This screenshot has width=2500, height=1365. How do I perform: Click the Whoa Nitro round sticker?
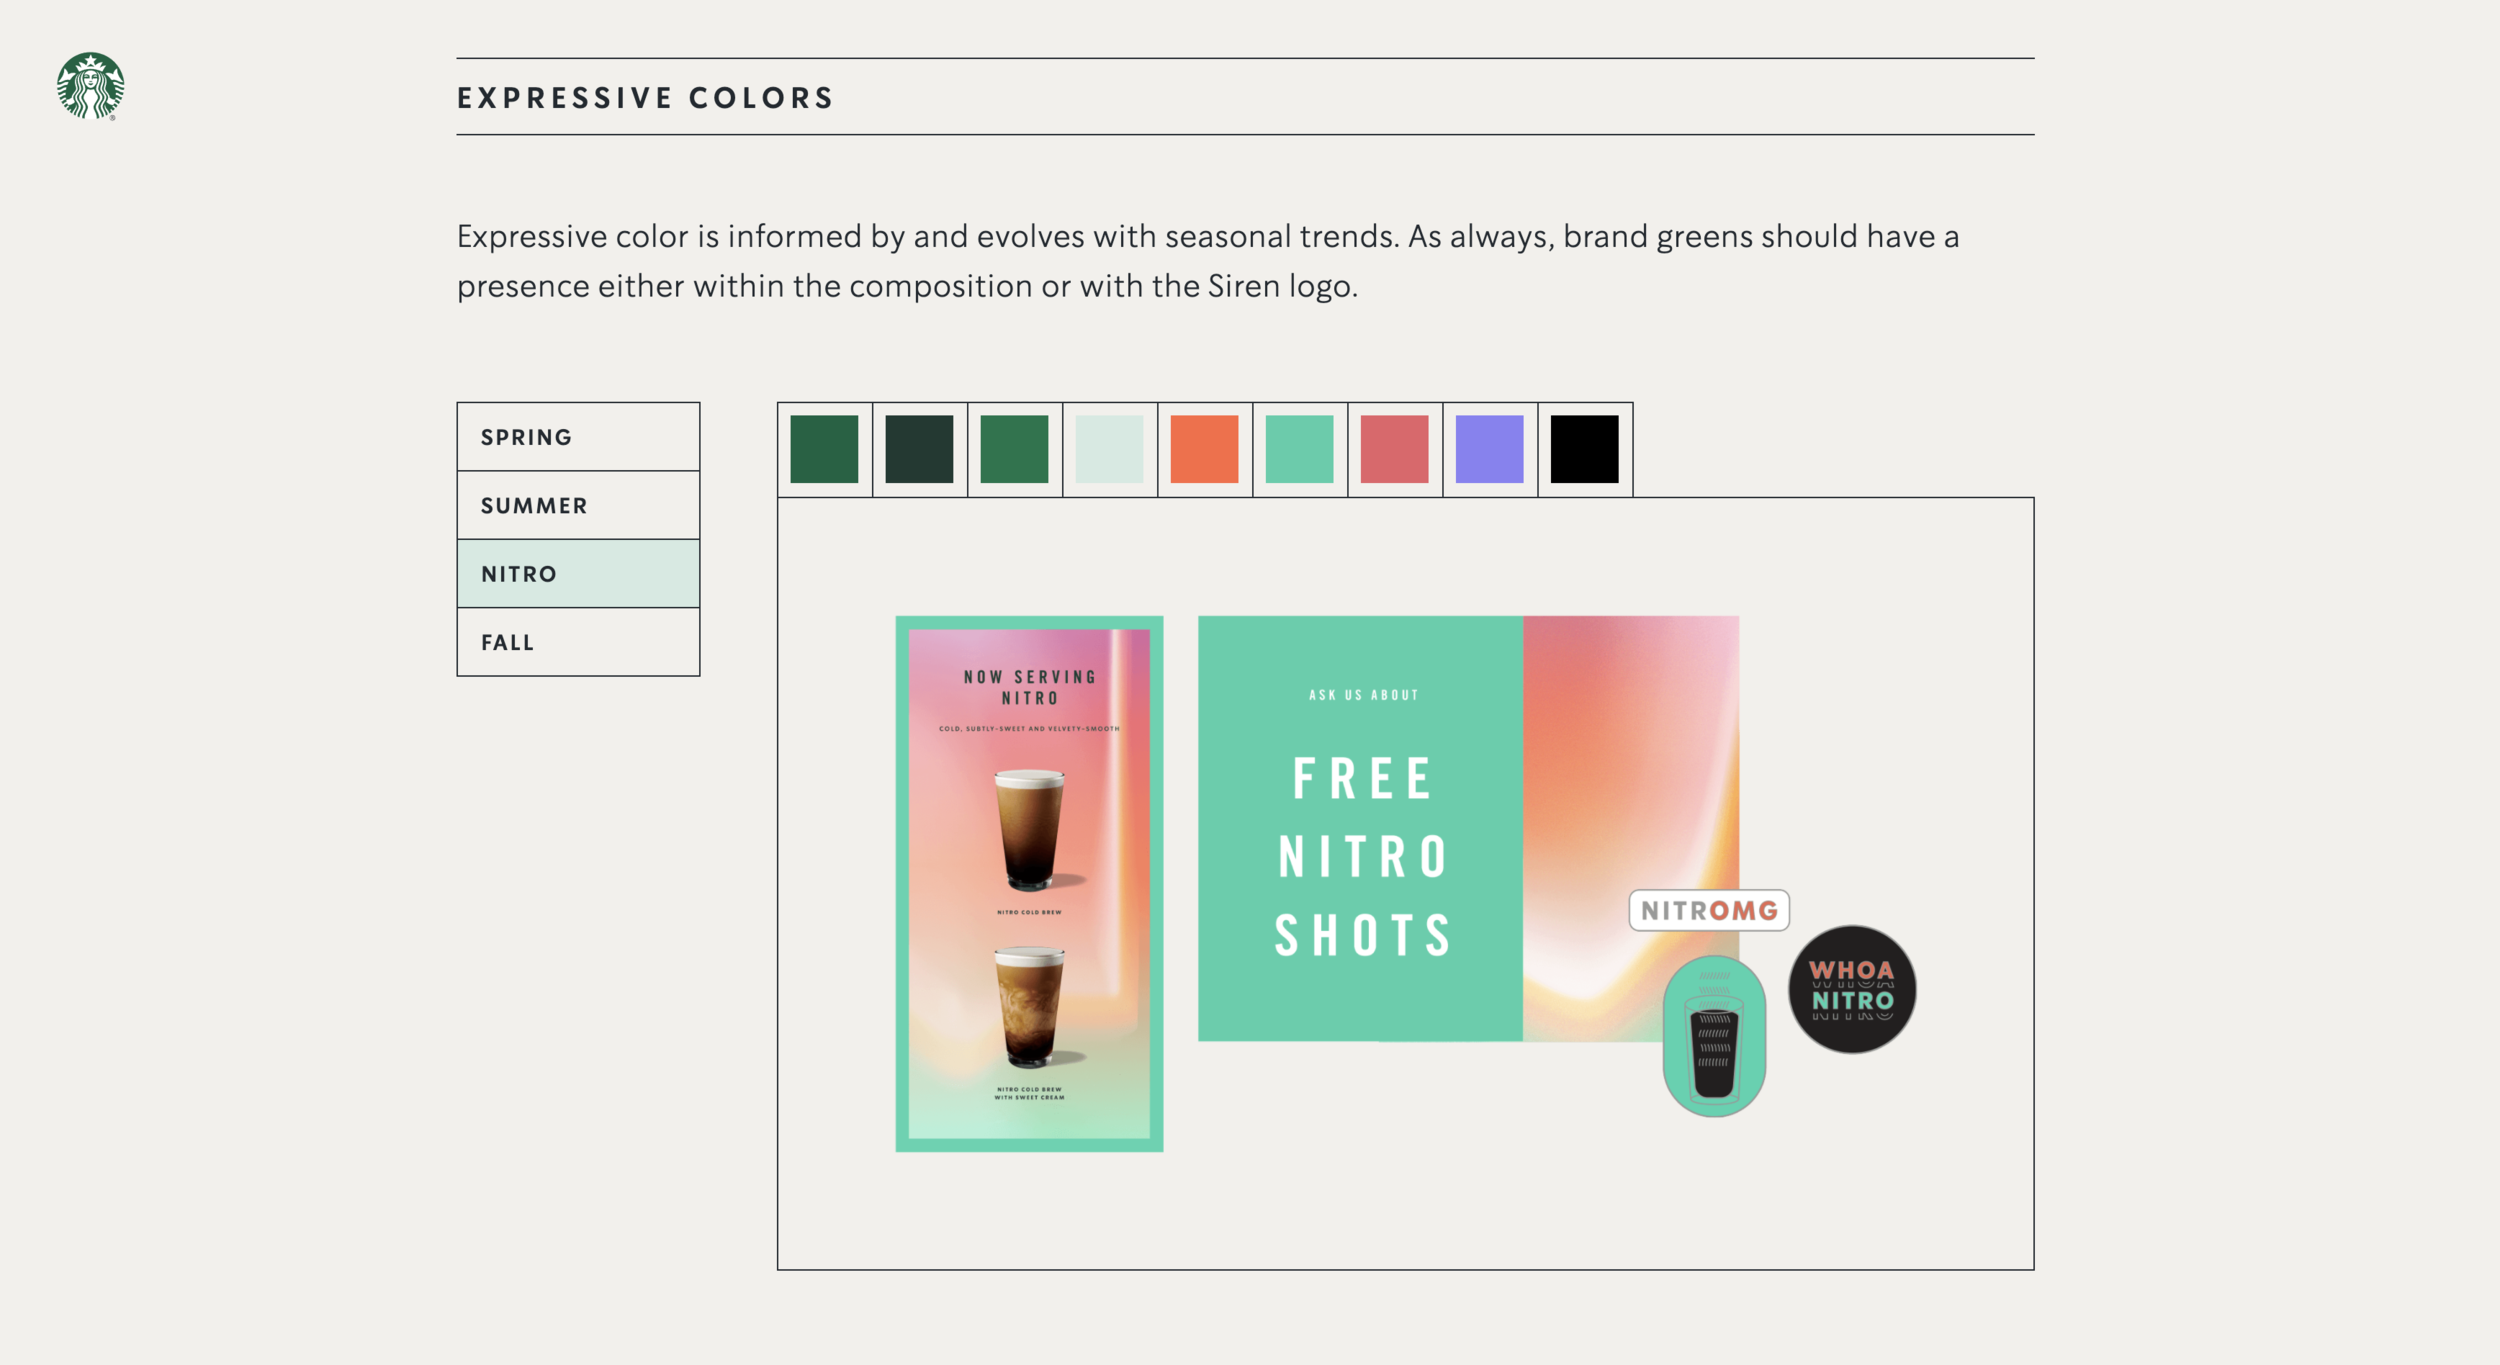coord(1852,989)
